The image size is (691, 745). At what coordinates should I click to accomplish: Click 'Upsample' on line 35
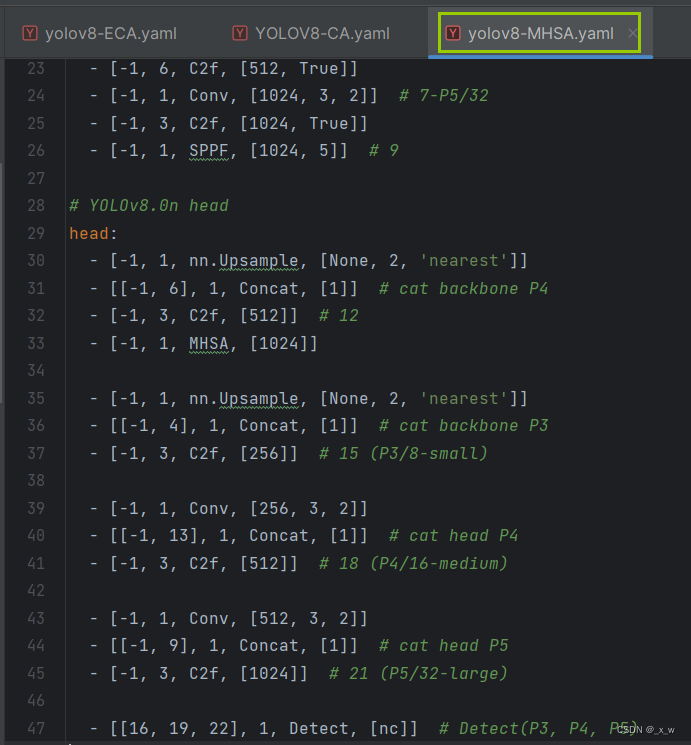[259, 399]
